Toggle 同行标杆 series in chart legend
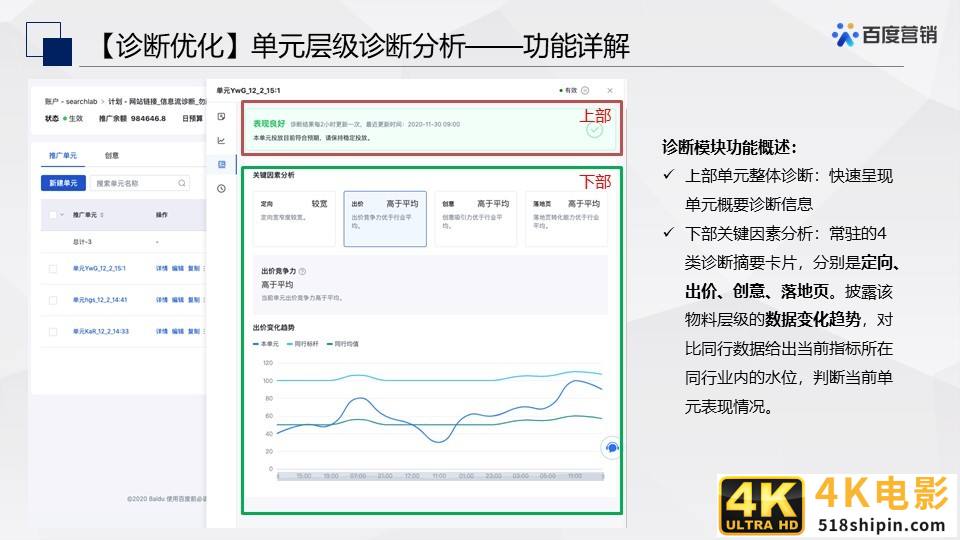 tap(302, 344)
